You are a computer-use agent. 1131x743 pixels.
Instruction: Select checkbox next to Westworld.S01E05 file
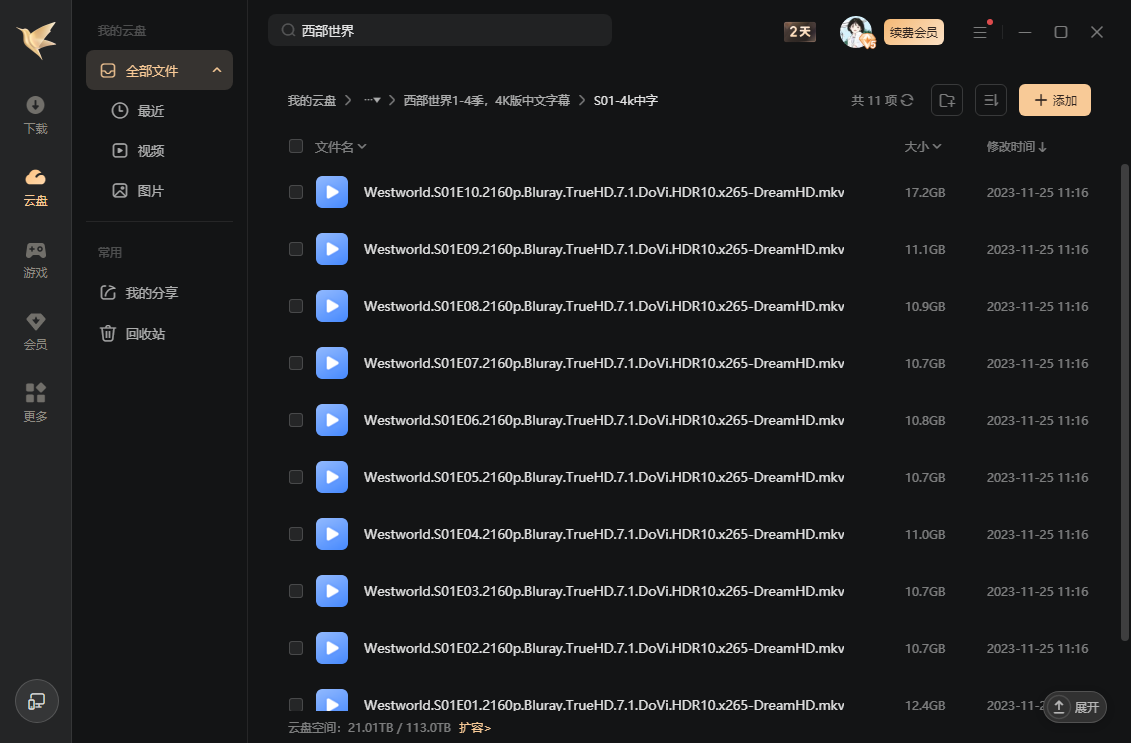[296, 477]
